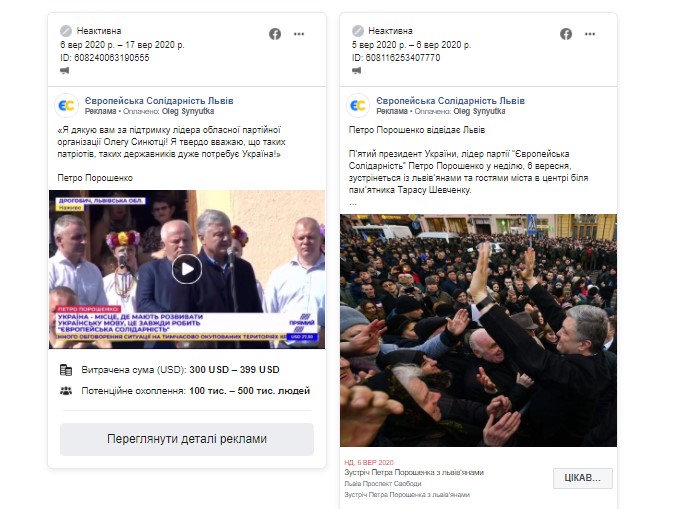This screenshot has height=509, width=673.
Task: Play the video in the left ad
Action: [x=187, y=269]
